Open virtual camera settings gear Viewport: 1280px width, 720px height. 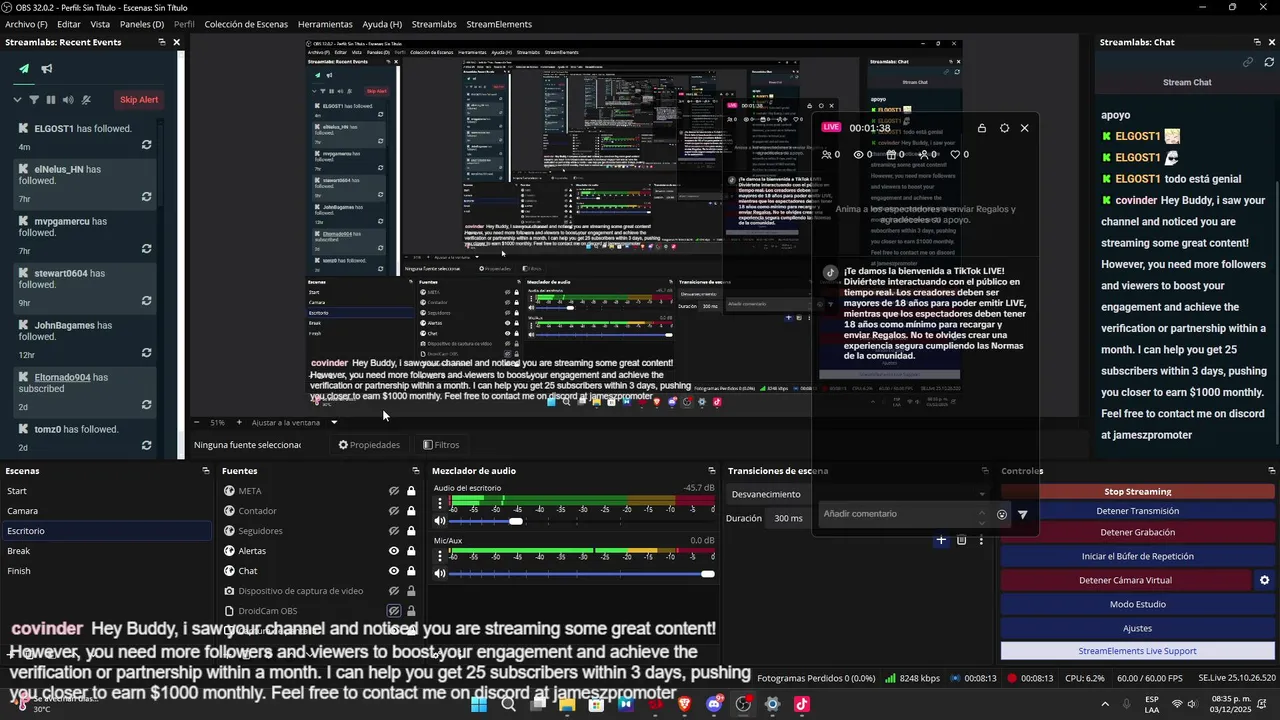pos(1264,580)
